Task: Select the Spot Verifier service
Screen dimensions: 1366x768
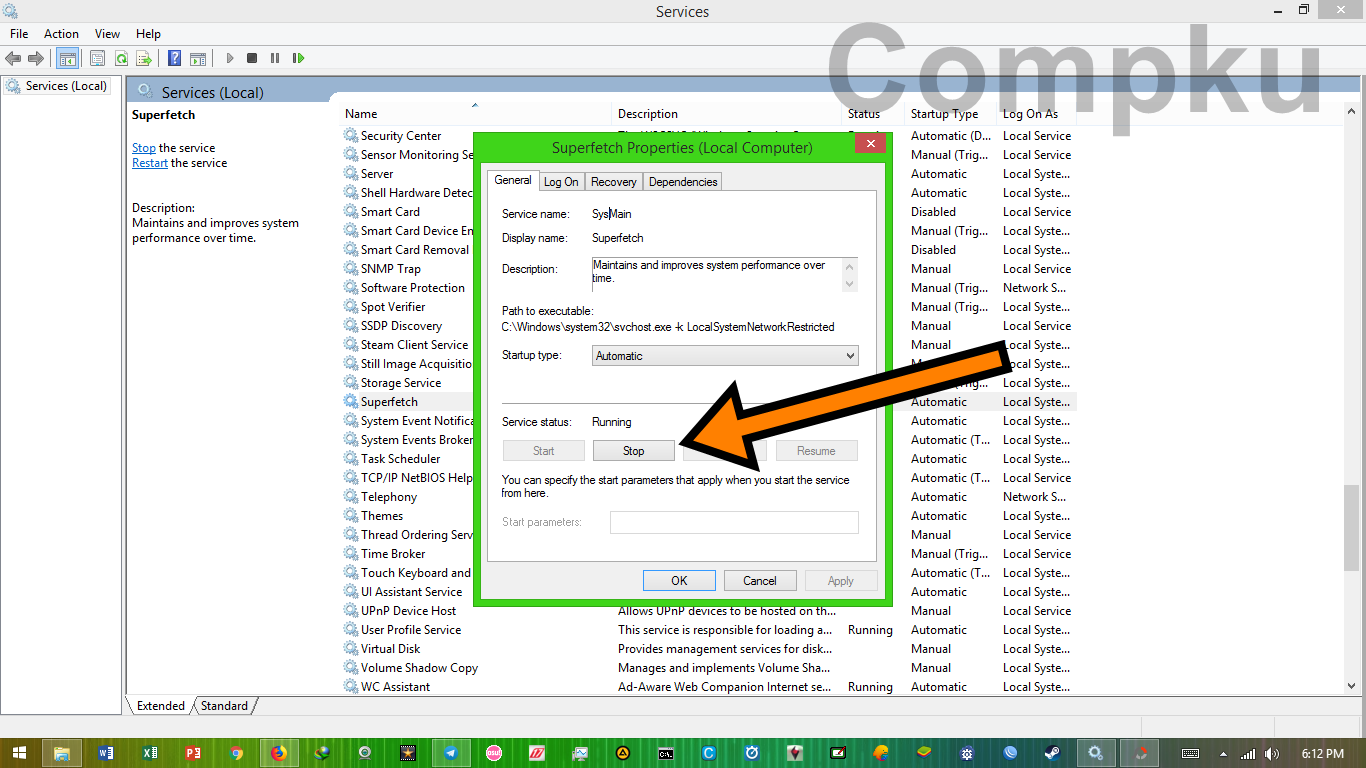Action: [x=393, y=307]
